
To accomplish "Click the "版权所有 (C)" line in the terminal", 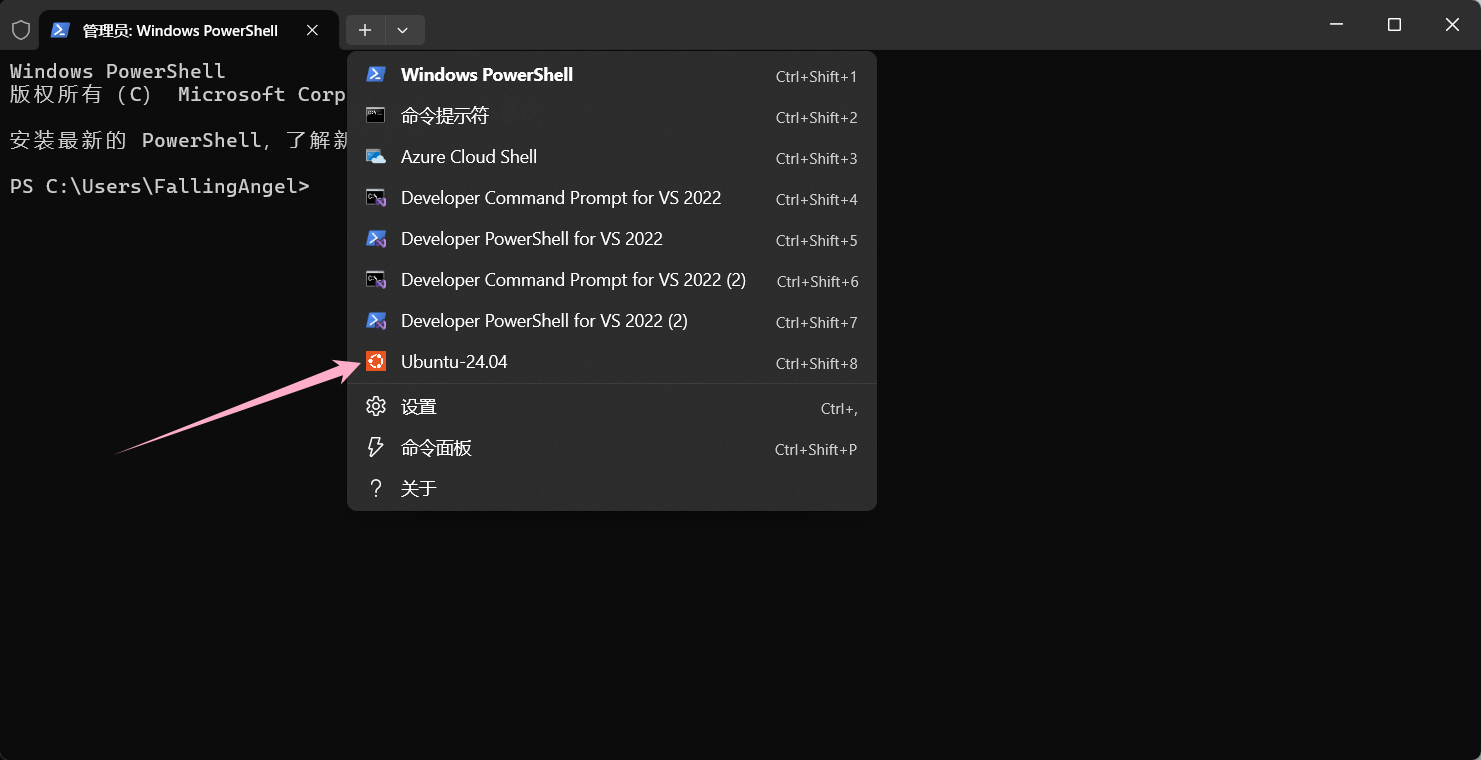I will click(177, 95).
